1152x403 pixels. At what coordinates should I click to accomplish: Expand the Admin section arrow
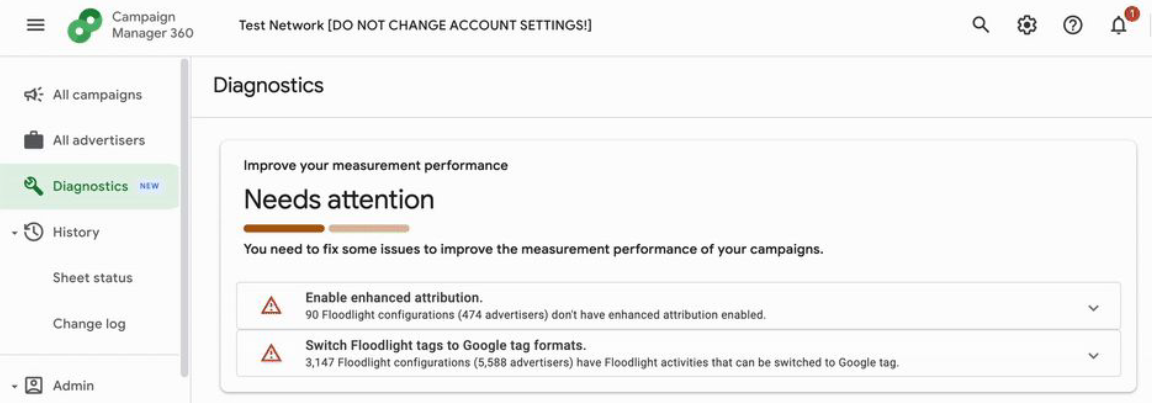(14, 386)
